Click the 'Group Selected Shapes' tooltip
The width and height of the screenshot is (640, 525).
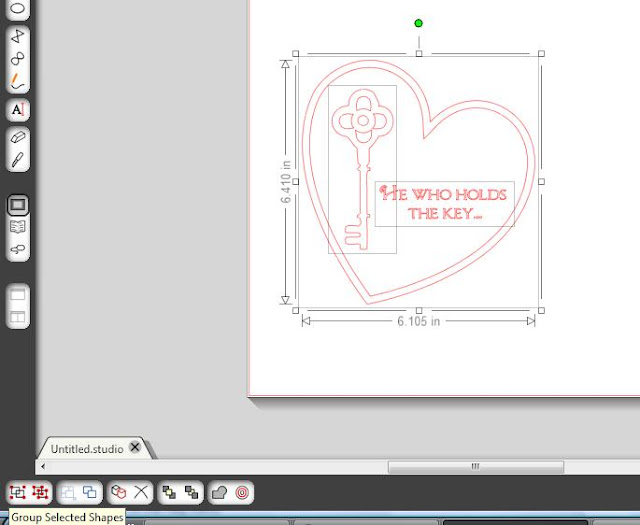coord(67,517)
